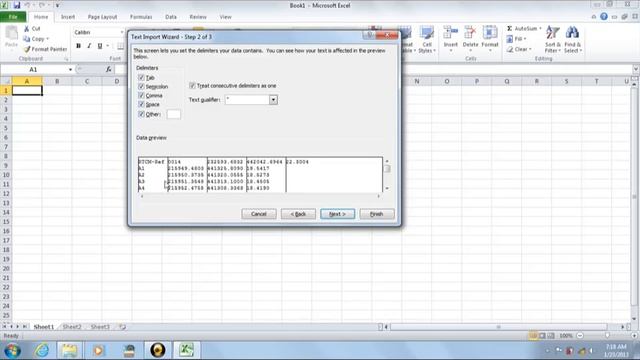Image resolution: width=640 pixels, height=360 pixels.
Task: Click Cancel in Text Import Wizard
Action: click(259, 214)
